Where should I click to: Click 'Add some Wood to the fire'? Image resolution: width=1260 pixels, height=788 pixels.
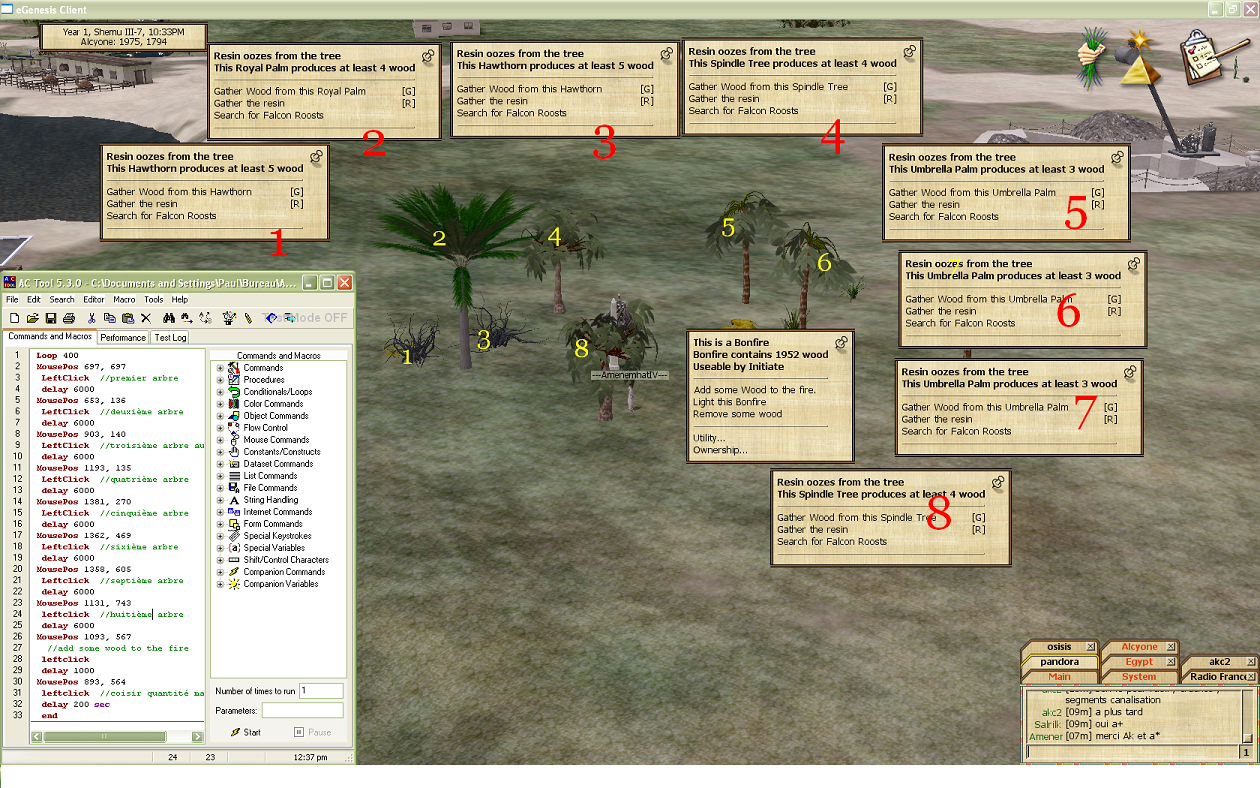[754, 389]
